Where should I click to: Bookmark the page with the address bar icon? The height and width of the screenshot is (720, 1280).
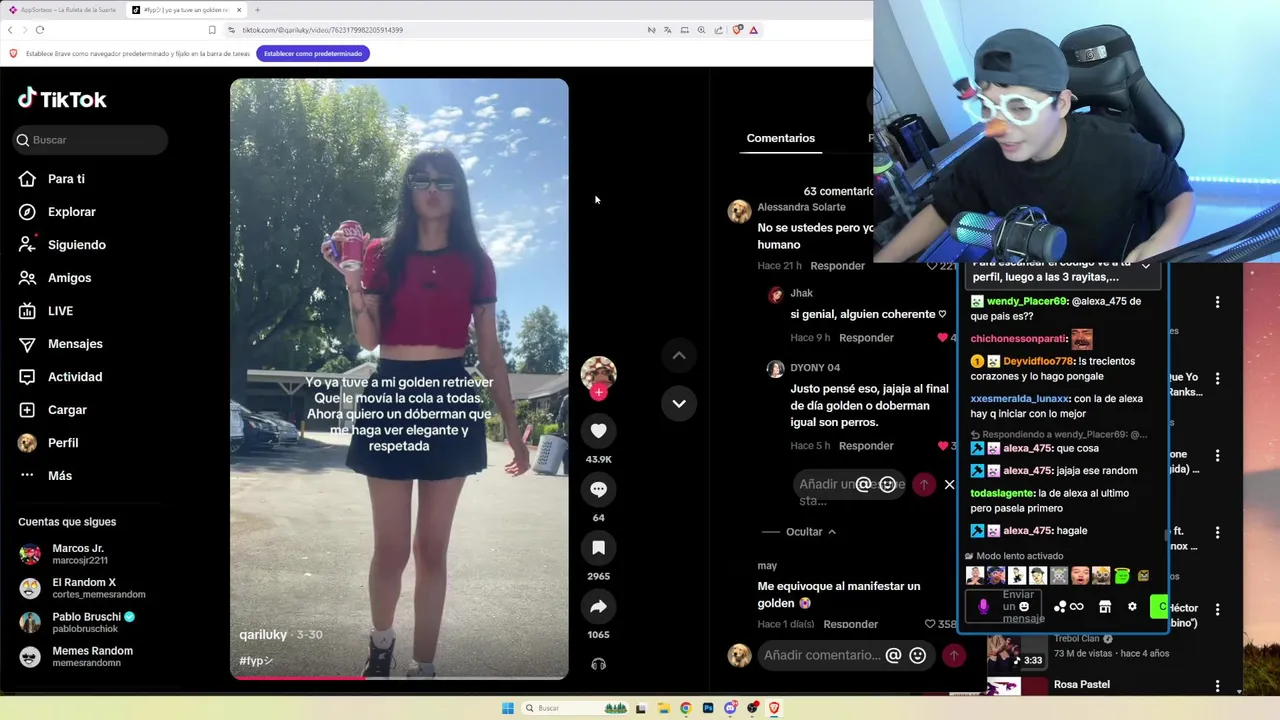212,30
